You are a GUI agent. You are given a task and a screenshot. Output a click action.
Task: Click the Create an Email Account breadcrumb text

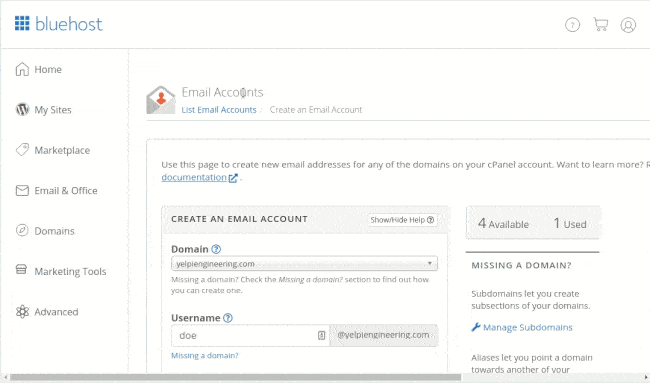[x=316, y=110]
